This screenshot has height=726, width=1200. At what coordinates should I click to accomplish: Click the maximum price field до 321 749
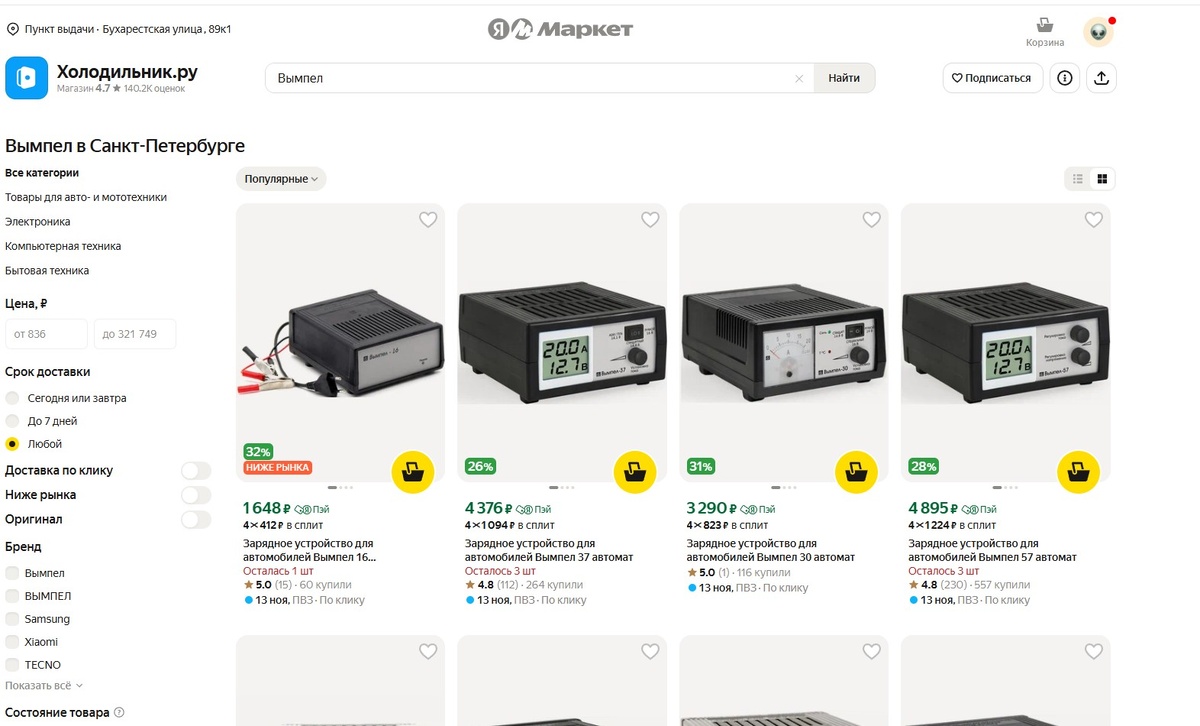(135, 334)
